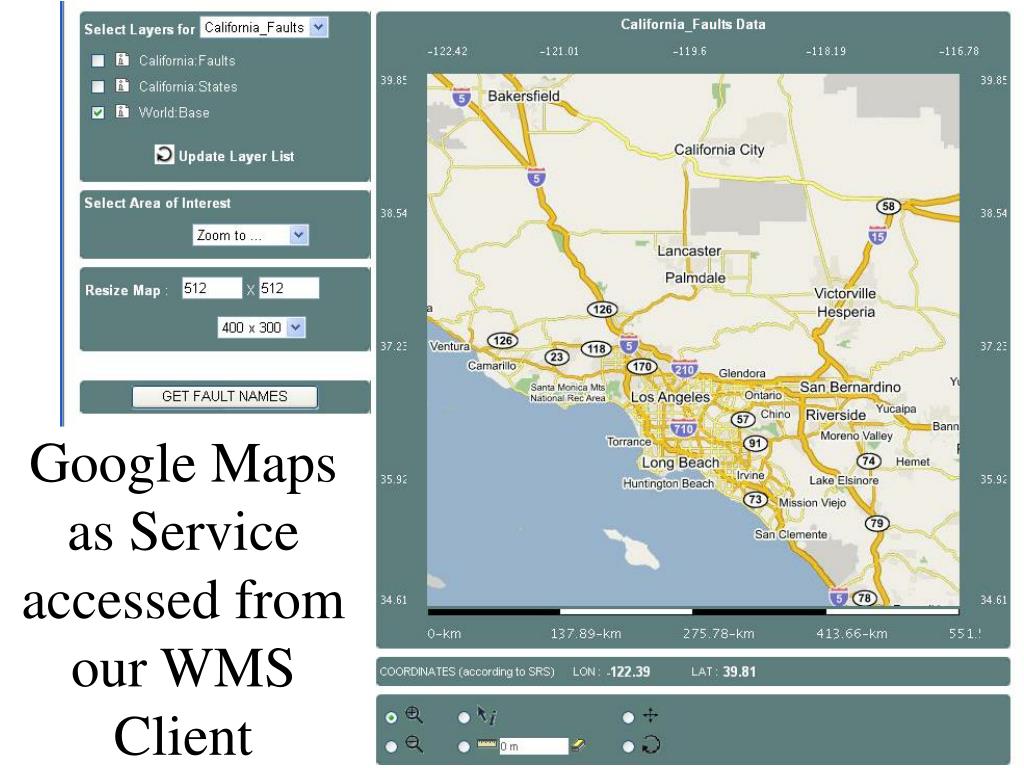Click the Long Beach label on the map
Screen dimensions: 1024x768
(x=680, y=463)
